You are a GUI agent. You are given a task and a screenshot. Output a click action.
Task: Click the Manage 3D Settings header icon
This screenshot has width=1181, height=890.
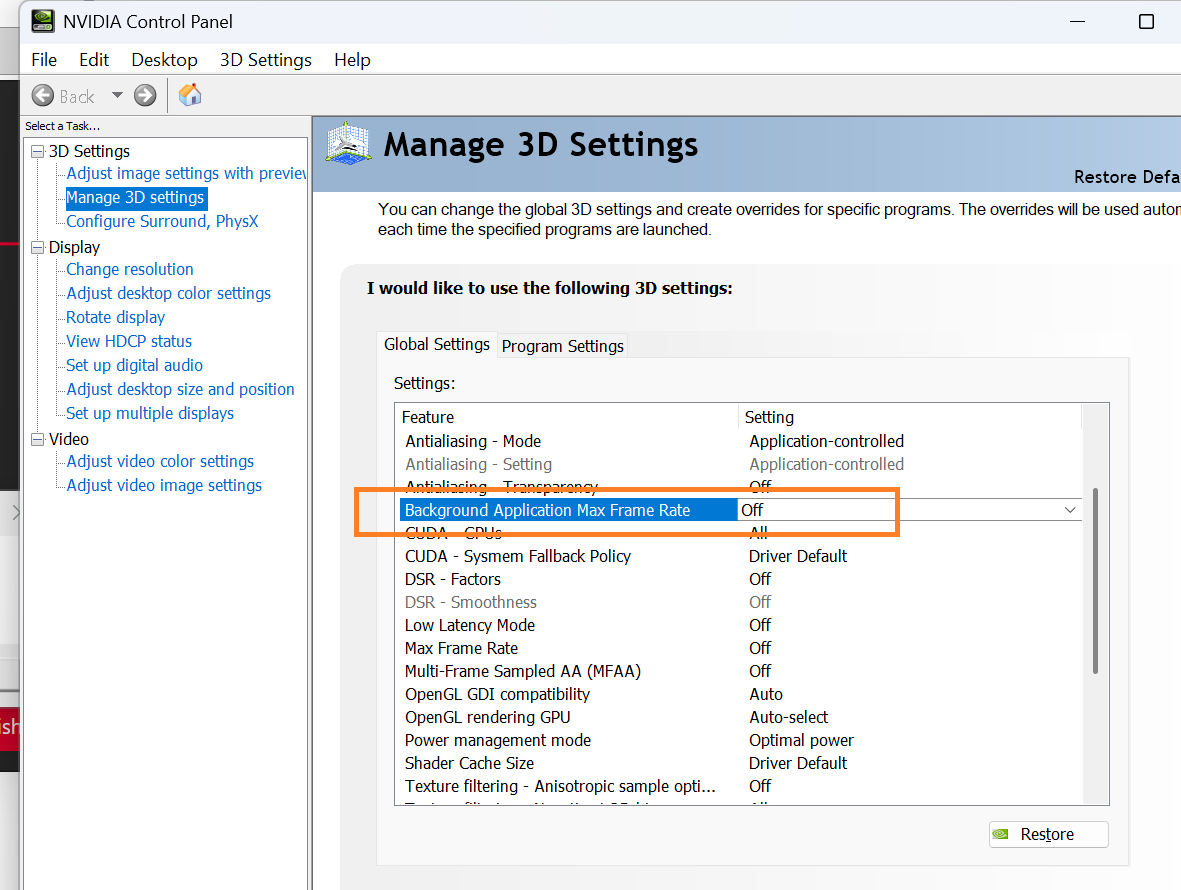click(349, 145)
